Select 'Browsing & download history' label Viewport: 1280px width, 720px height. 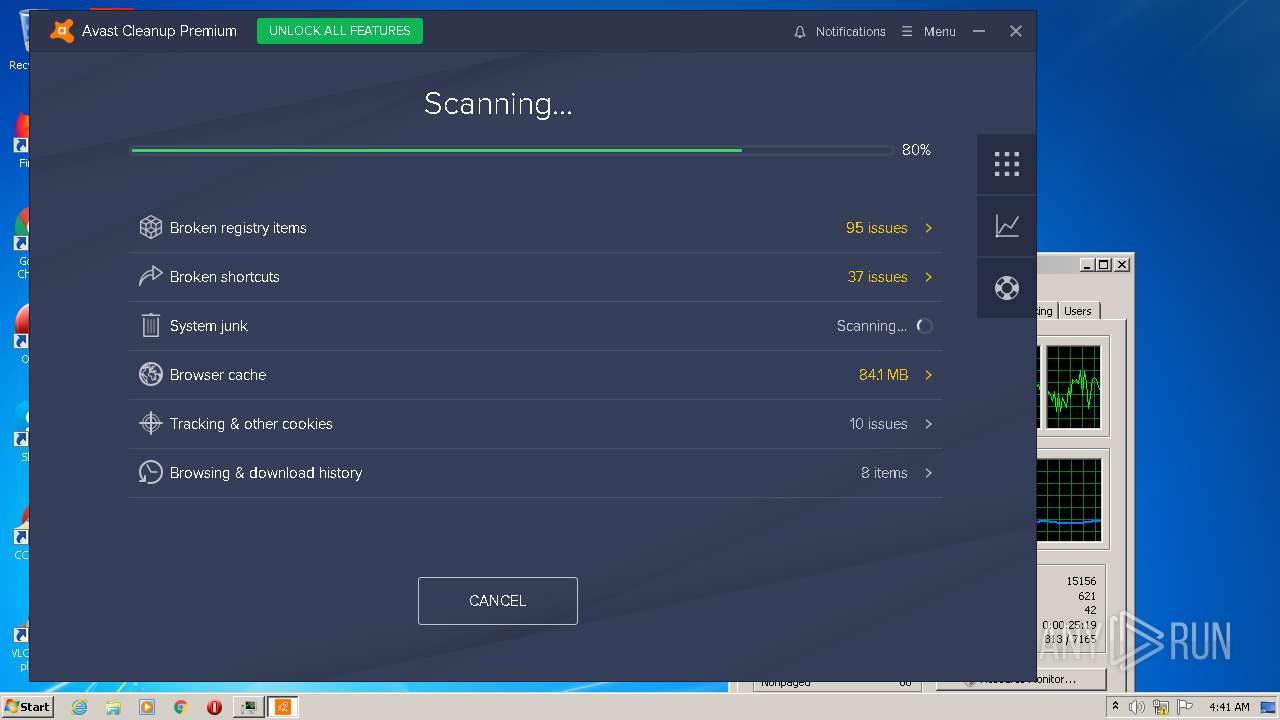[266, 473]
